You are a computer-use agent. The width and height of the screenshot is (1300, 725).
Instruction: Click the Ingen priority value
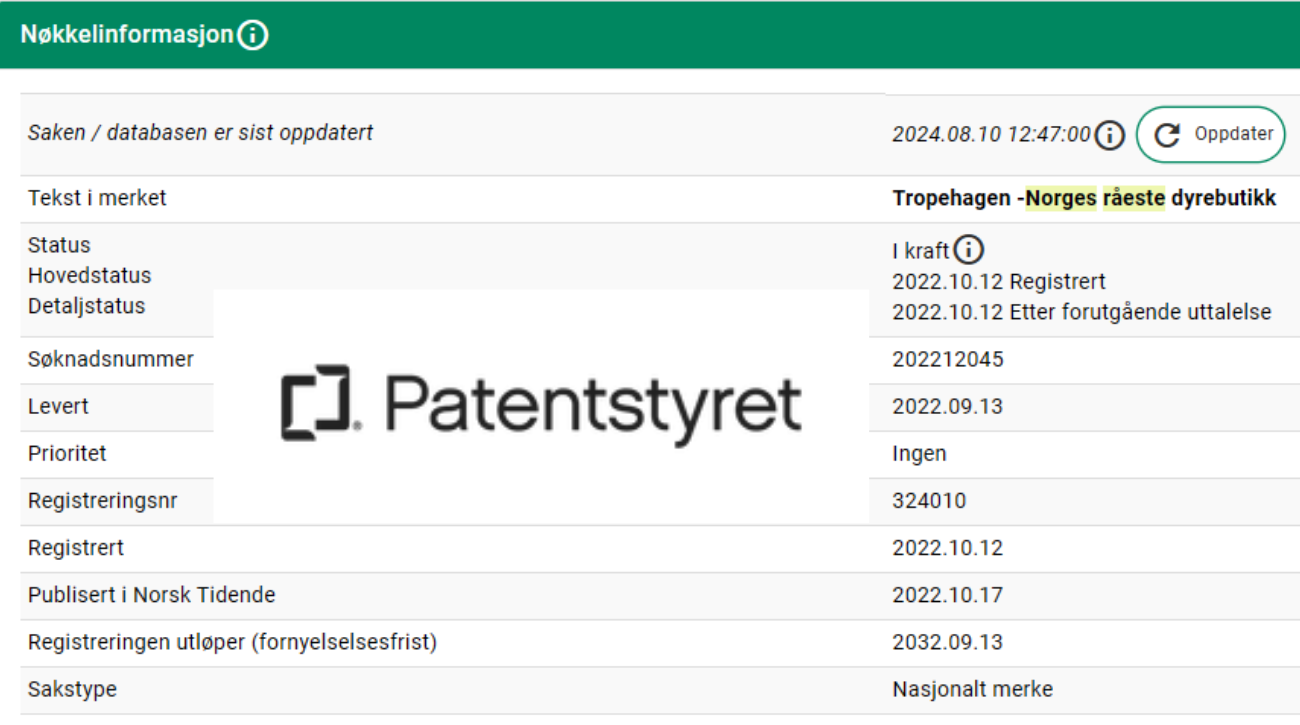(919, 453)
